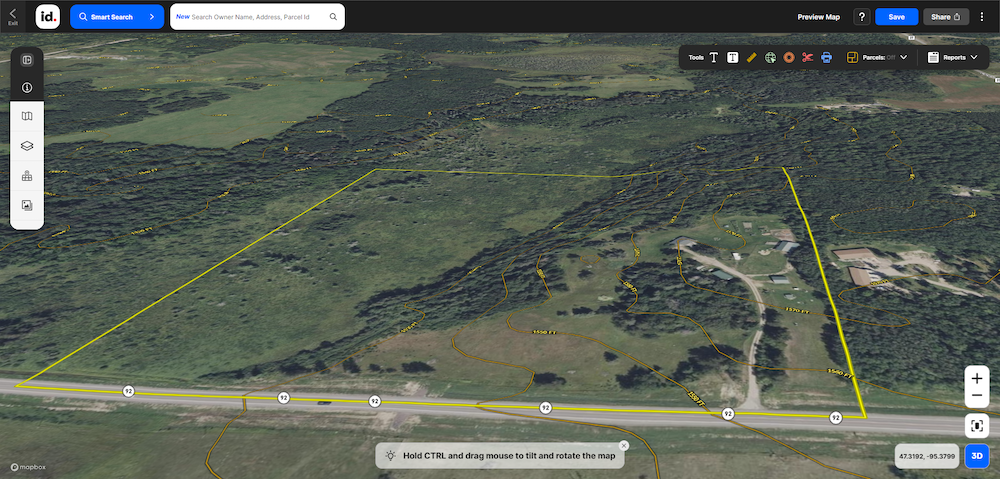Zoom in with the plus button
Image resolution: width=1000 pixels, height=479 pixels.
[x=977, y=380]
